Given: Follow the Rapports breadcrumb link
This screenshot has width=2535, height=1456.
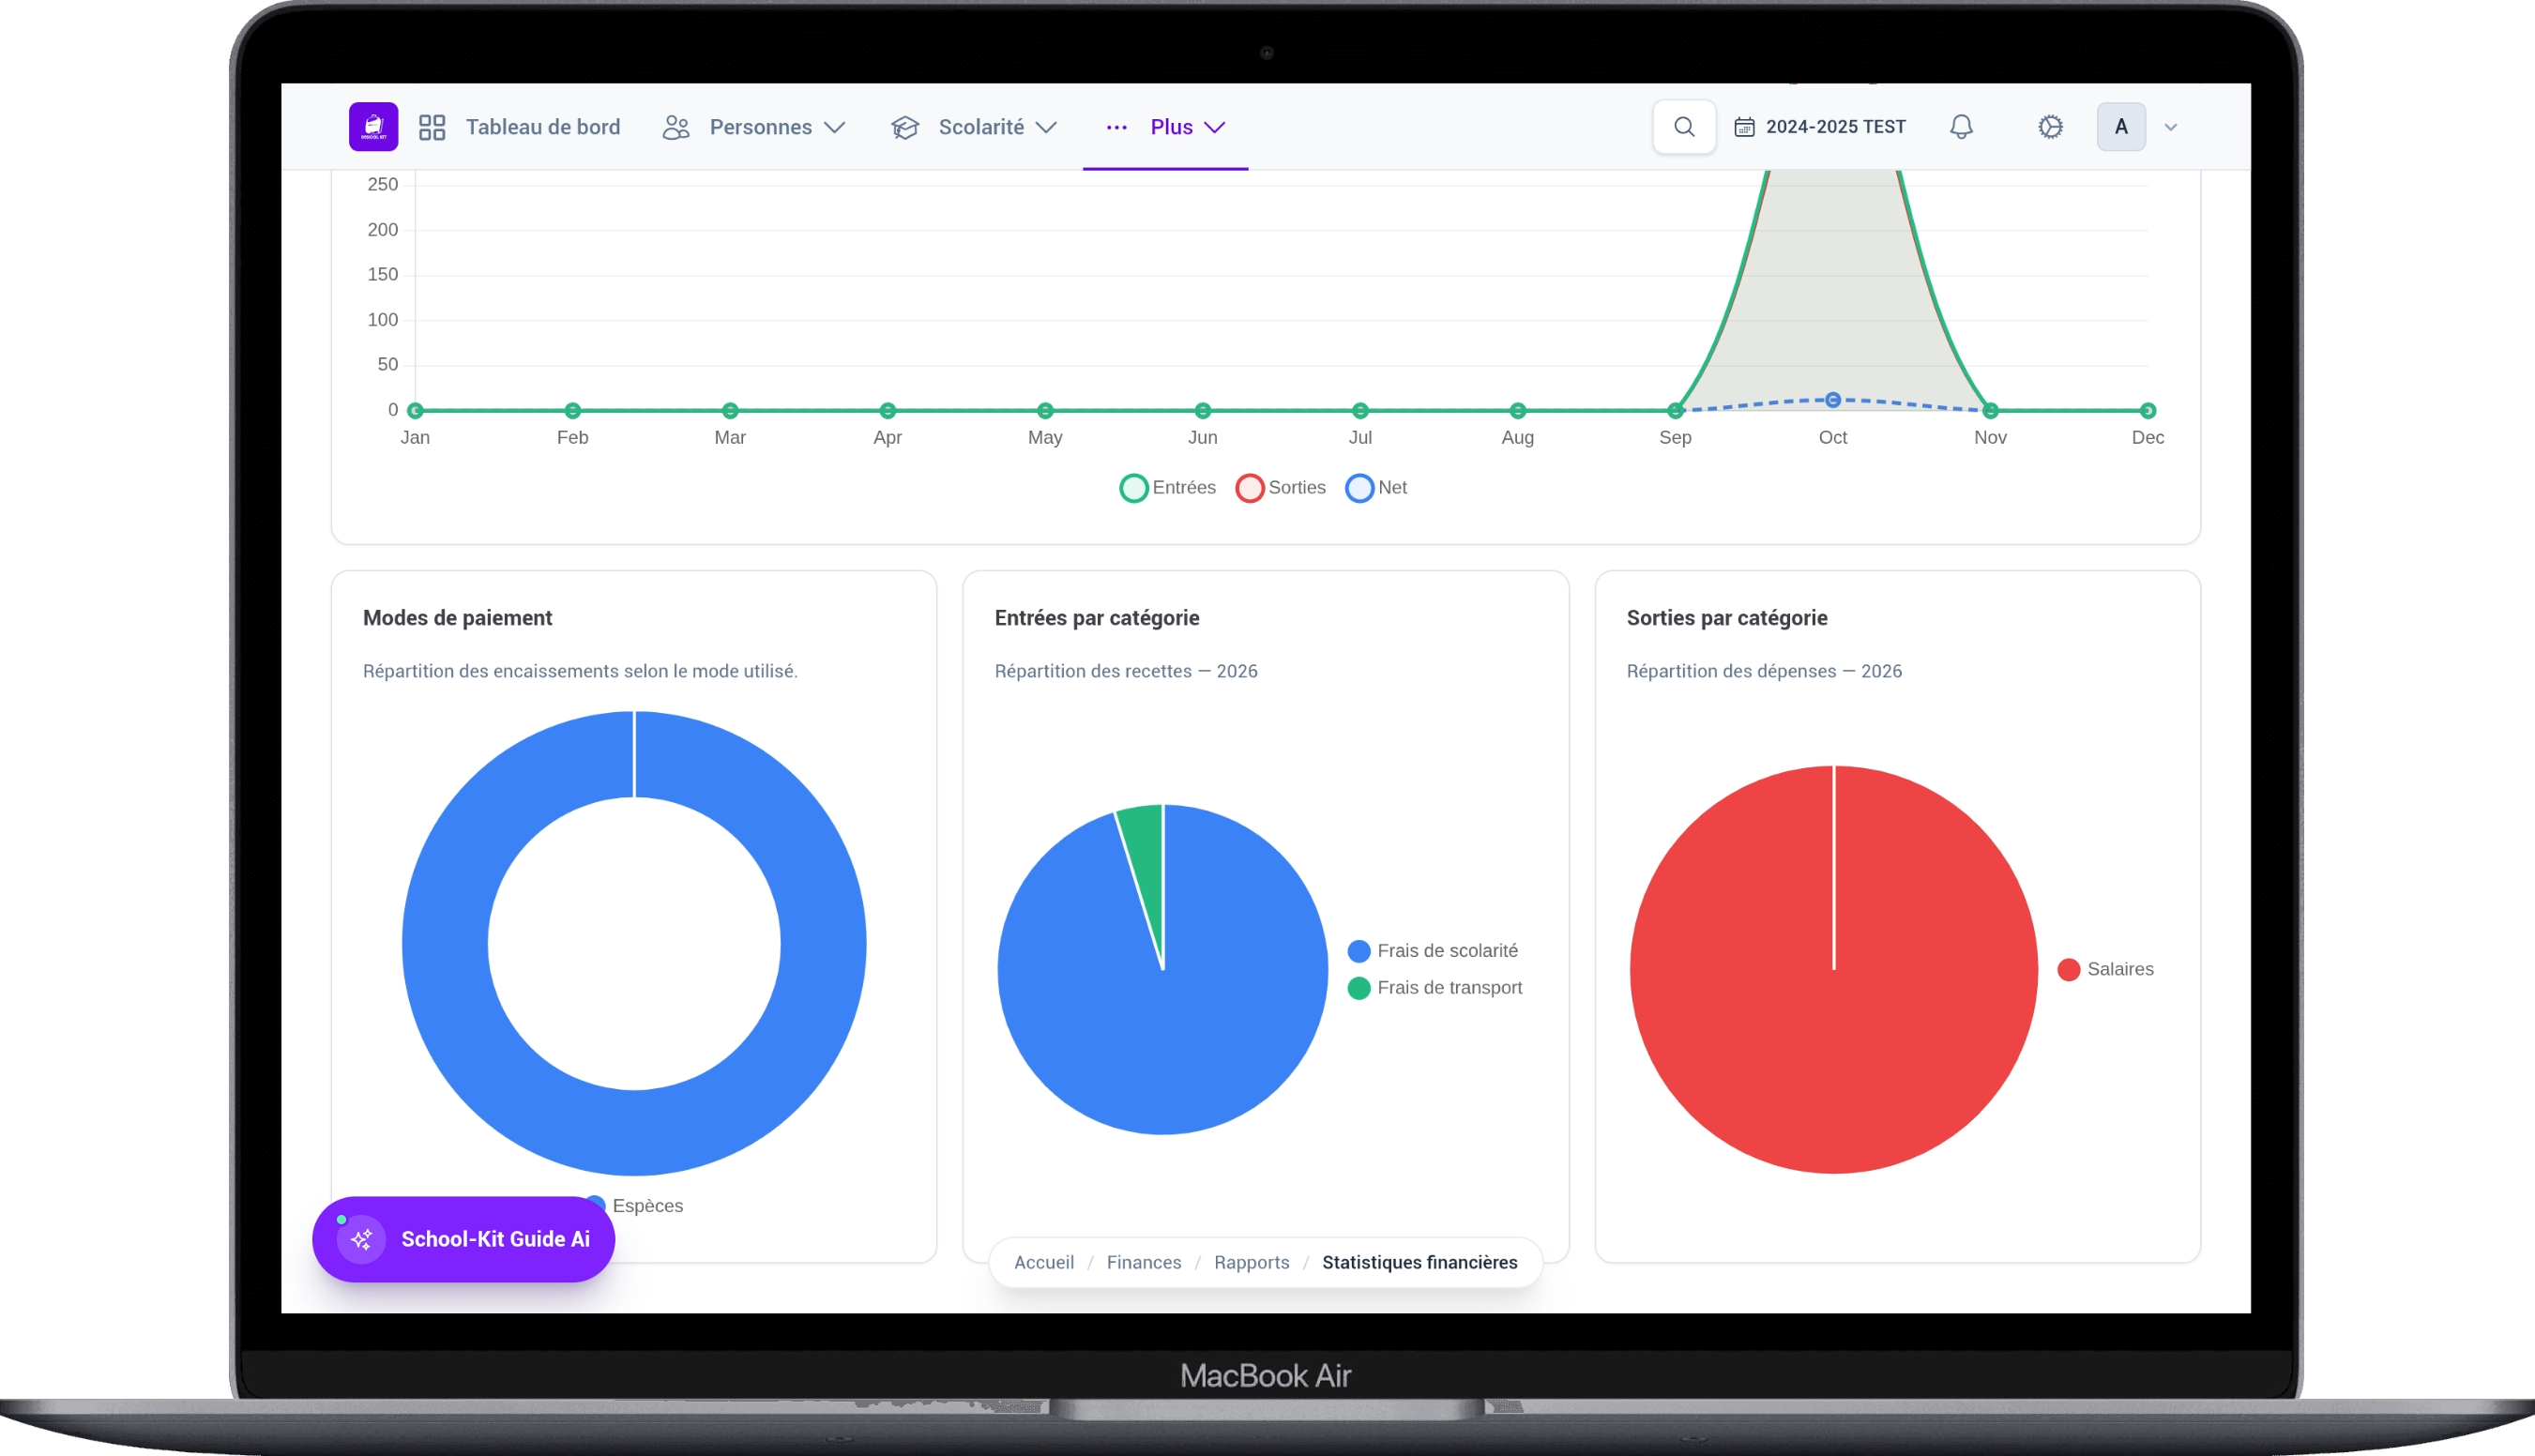Looking at the screenshot, I should [x=1251, y=1262].
